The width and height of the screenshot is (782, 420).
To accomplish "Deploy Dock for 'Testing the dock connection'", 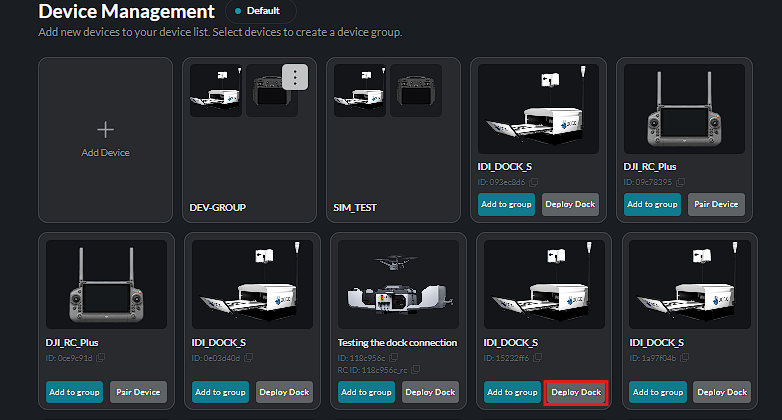I will point(430,392).
